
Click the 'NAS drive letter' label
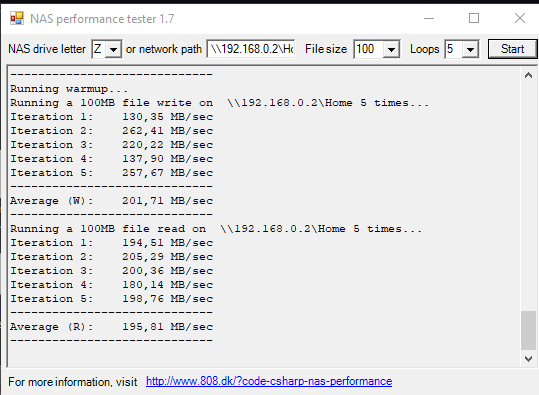[47, 49]
